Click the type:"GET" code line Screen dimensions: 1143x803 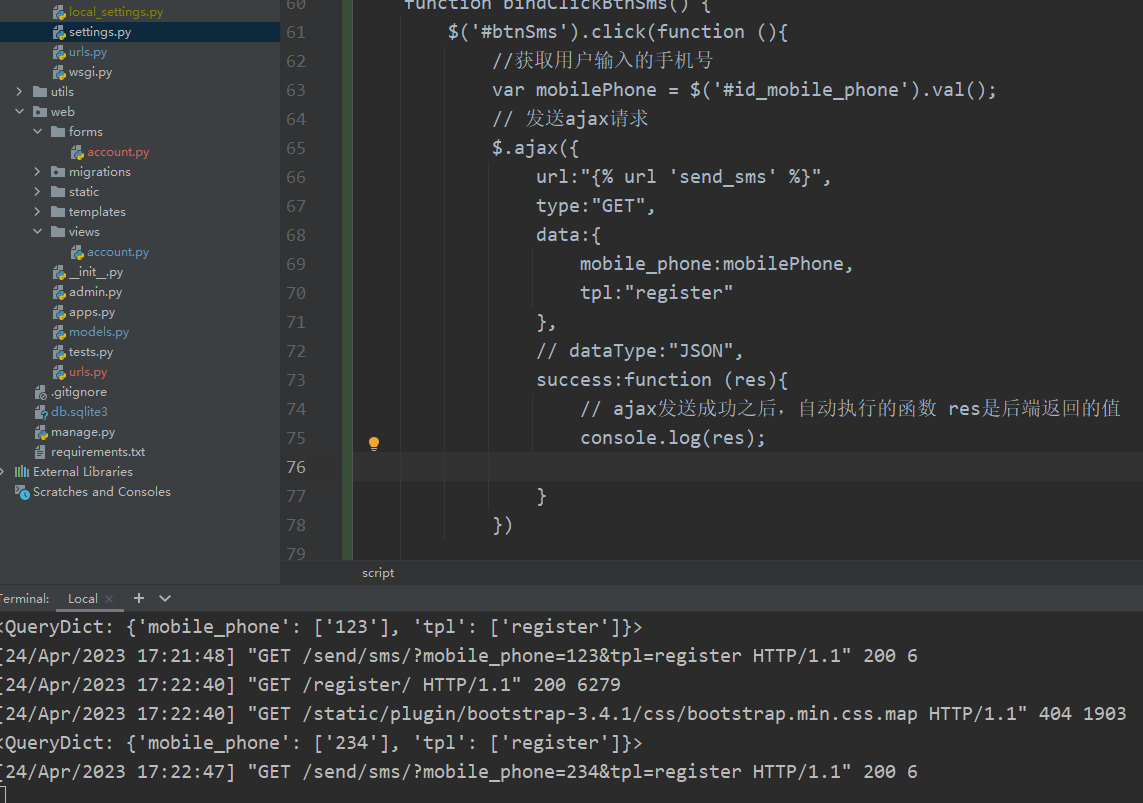click(x=596, y=206)
